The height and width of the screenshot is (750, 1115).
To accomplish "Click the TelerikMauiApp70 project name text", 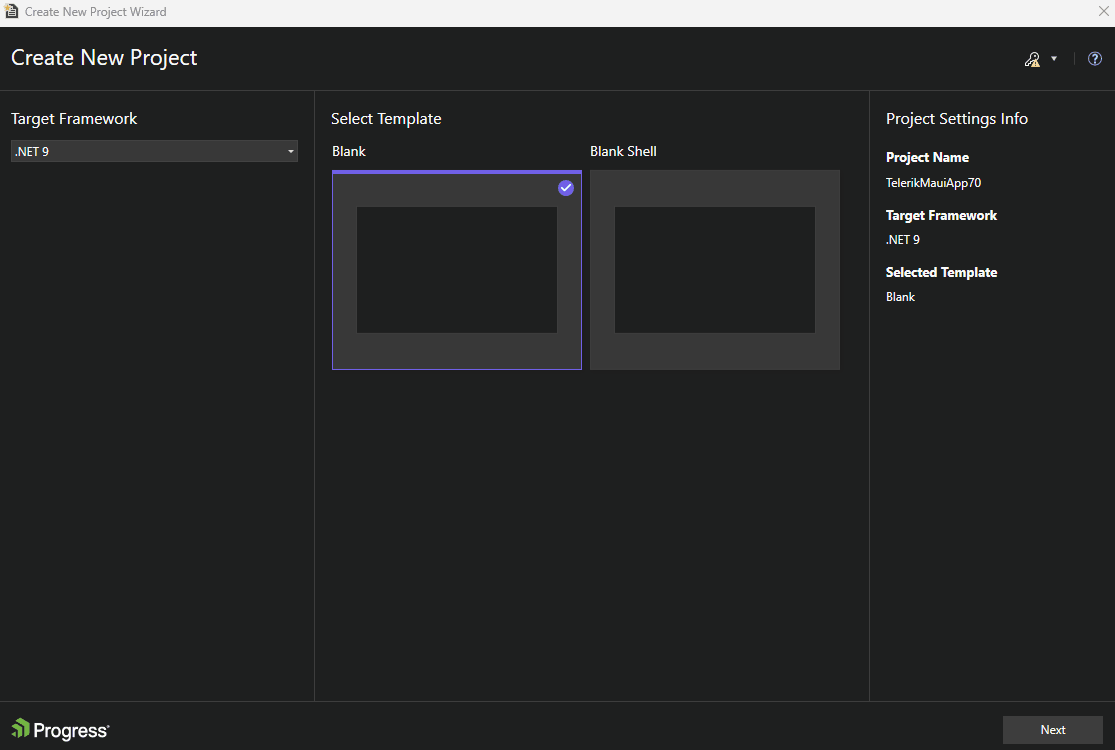I will click(933, 183).
